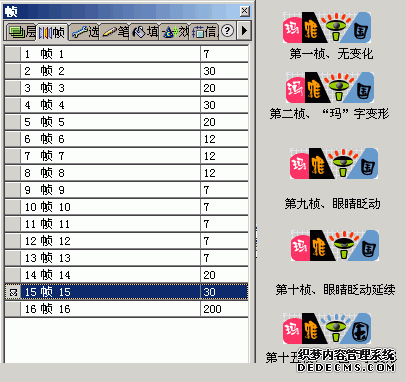Open the 选 tab with wrench icon
This screenshot has height=382, width=406.
(x=84, y=32)
